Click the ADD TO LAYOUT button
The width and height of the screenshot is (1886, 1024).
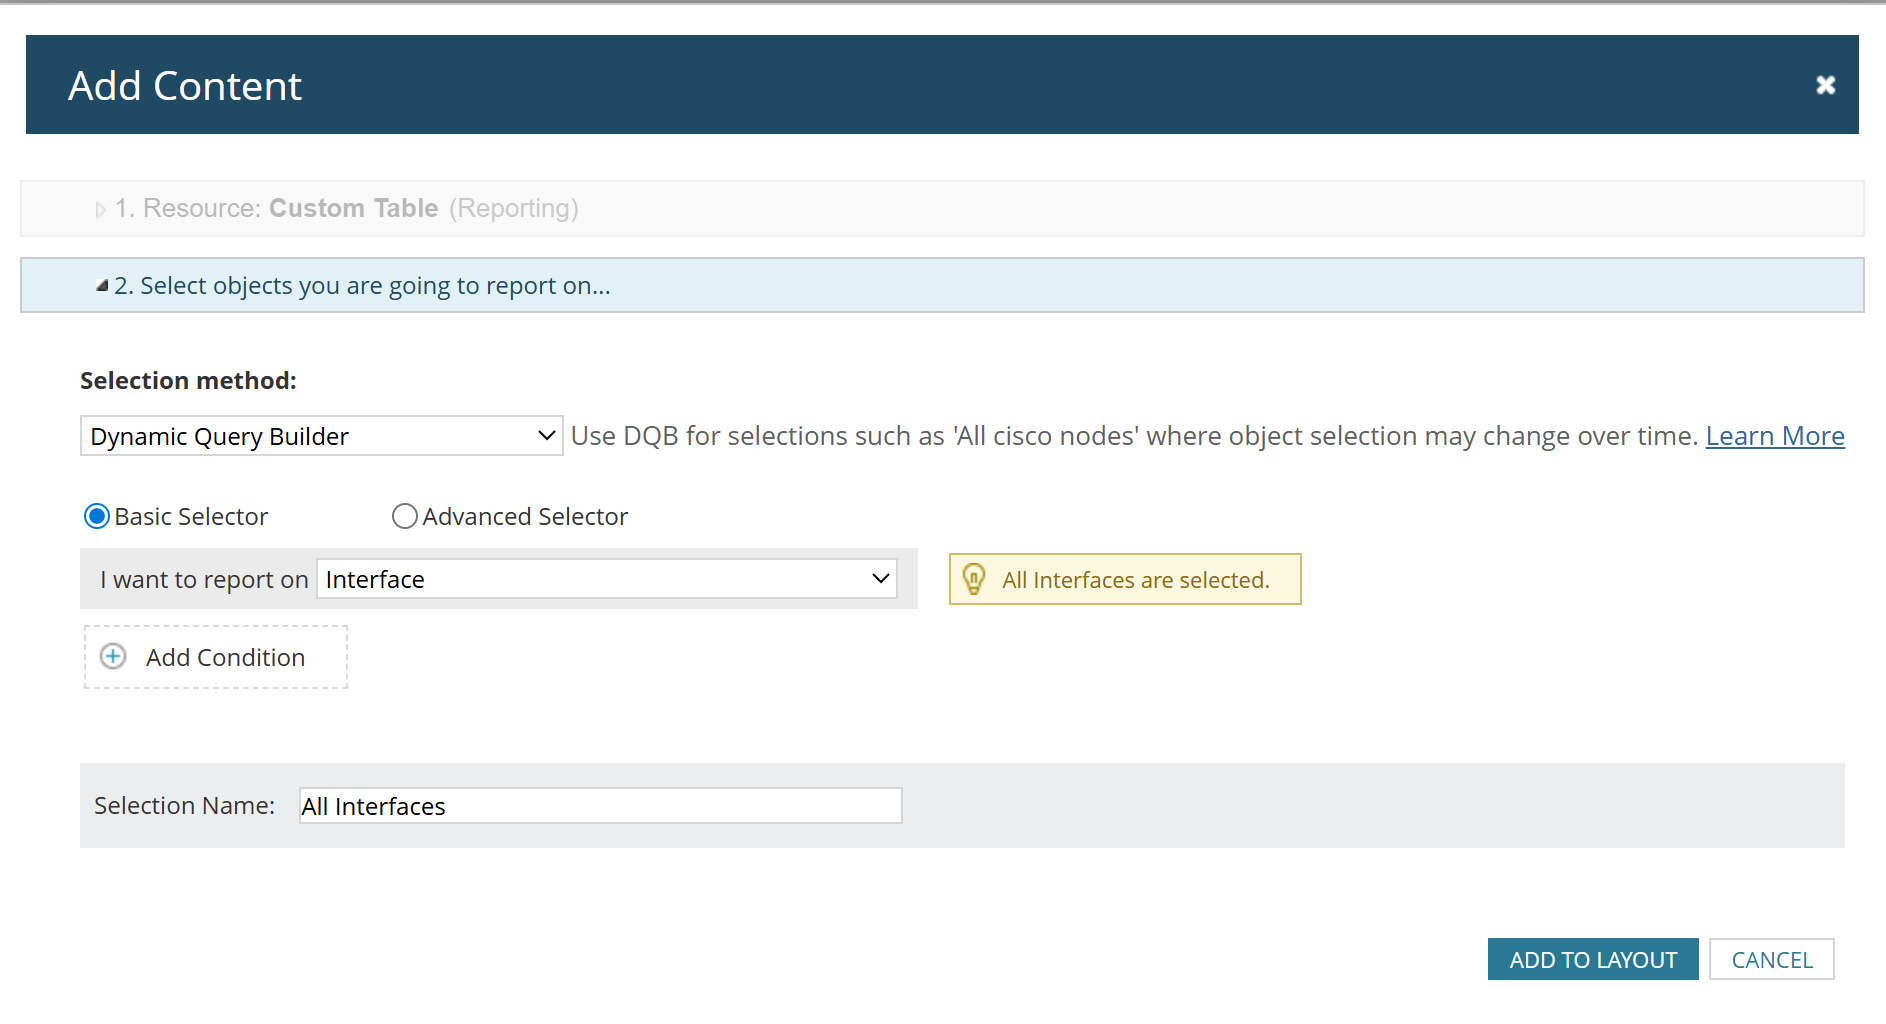[x=1592, y=959]
